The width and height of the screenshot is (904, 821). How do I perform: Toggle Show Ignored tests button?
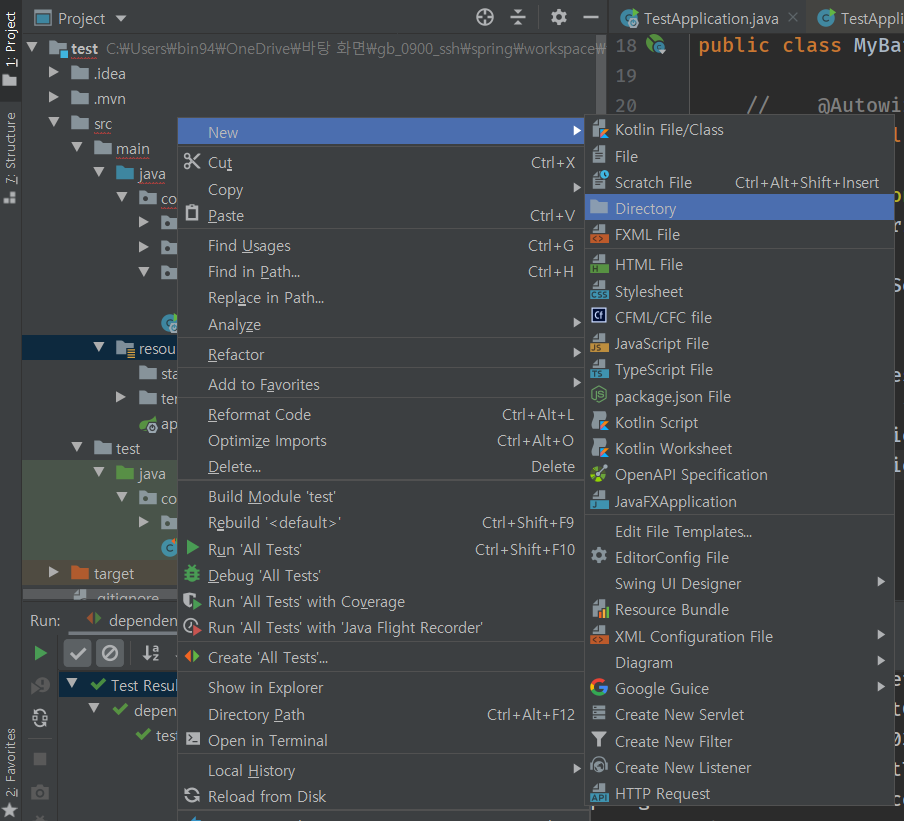pos(110,653)
